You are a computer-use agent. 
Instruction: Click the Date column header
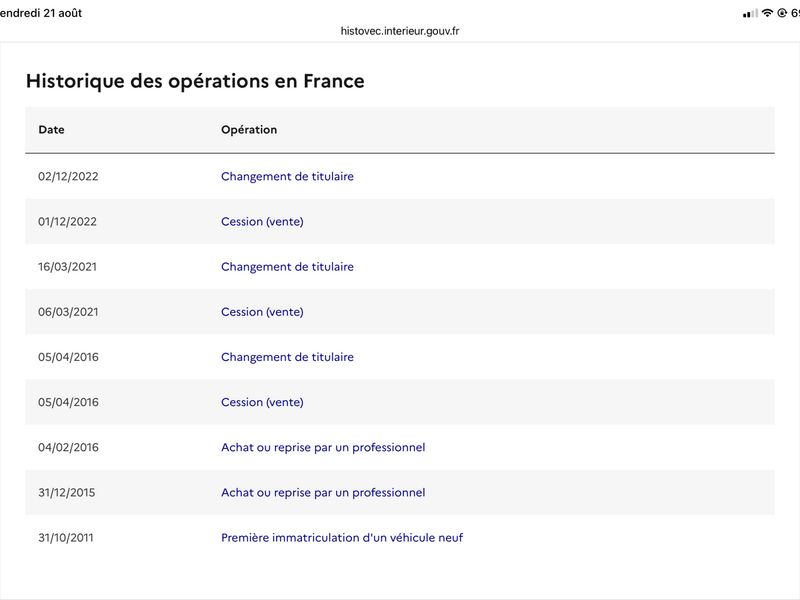52,130
